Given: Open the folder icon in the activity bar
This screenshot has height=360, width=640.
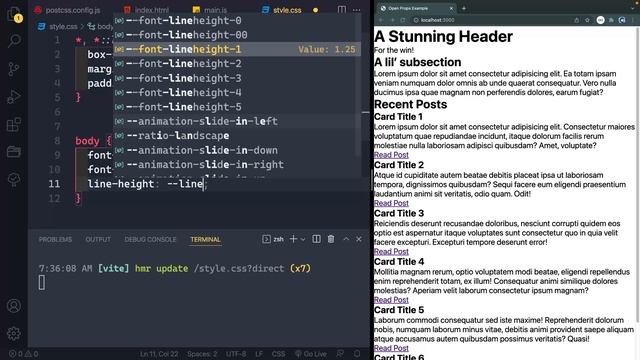Looking at the screenshot, I should point(14,152).
